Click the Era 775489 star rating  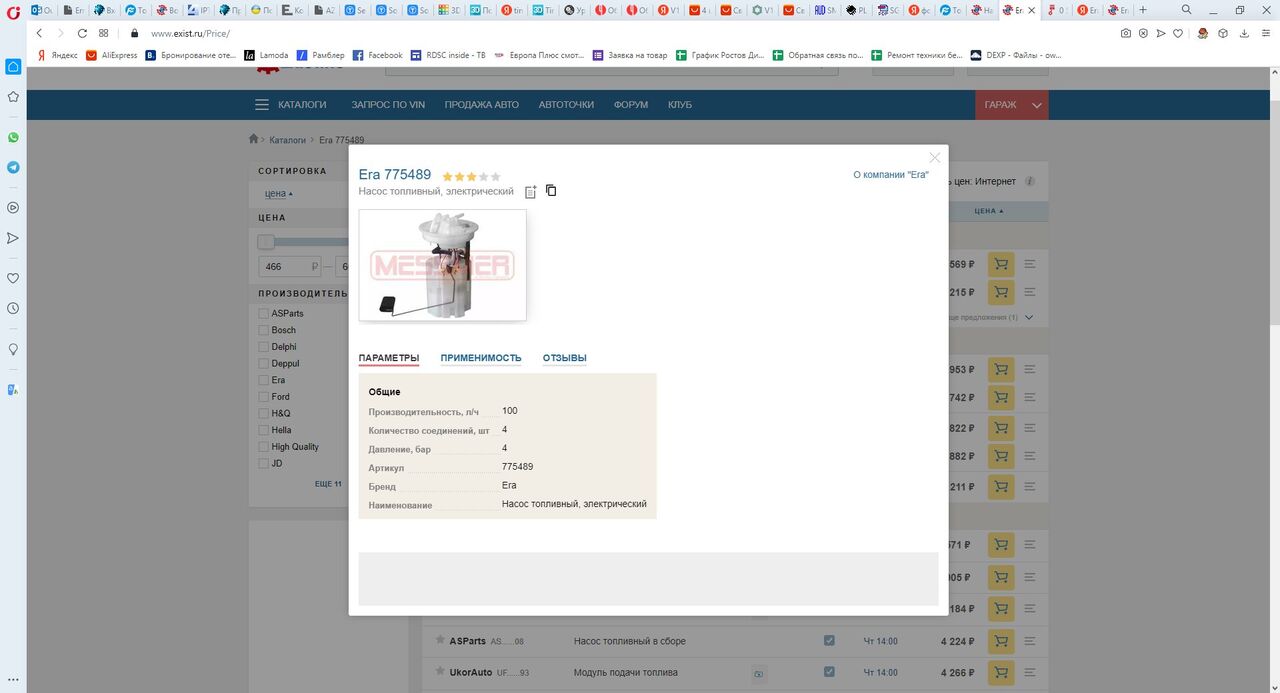pos(471,176)
